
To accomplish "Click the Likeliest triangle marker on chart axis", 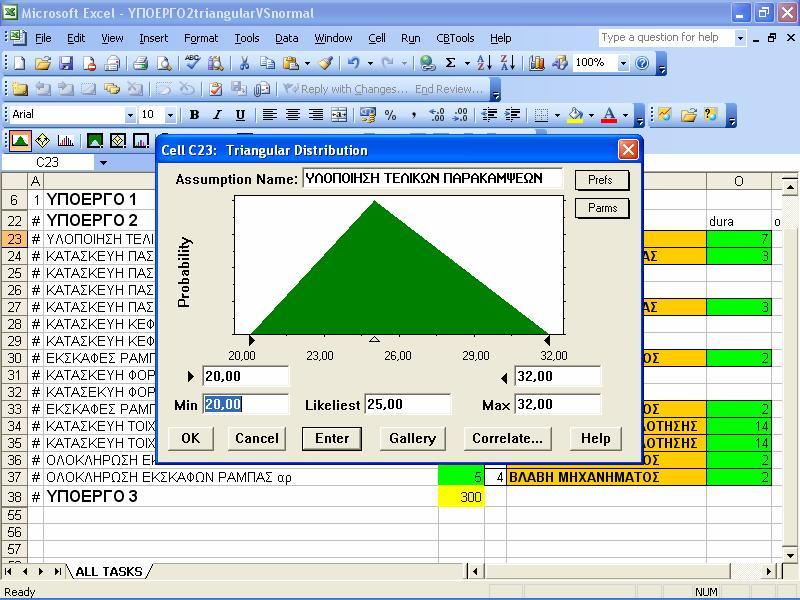I will pyautogui.click(x=374, y=339).
